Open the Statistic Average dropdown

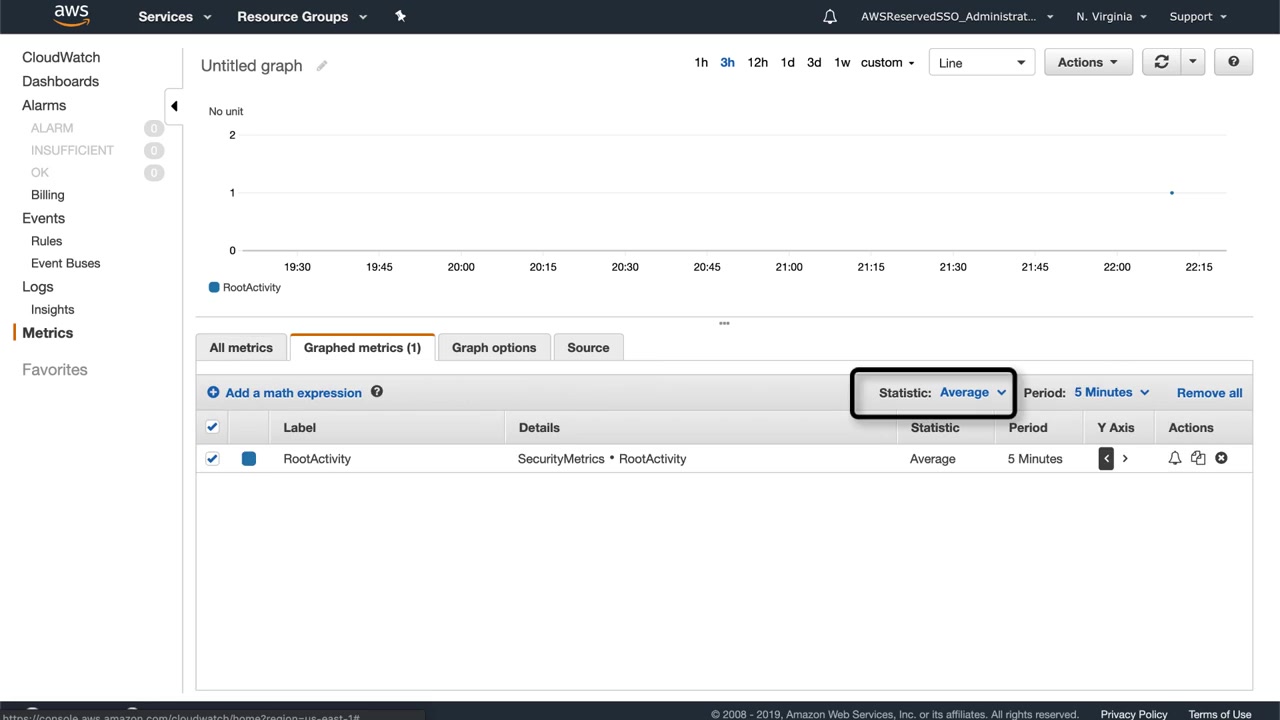coord(972,392)
